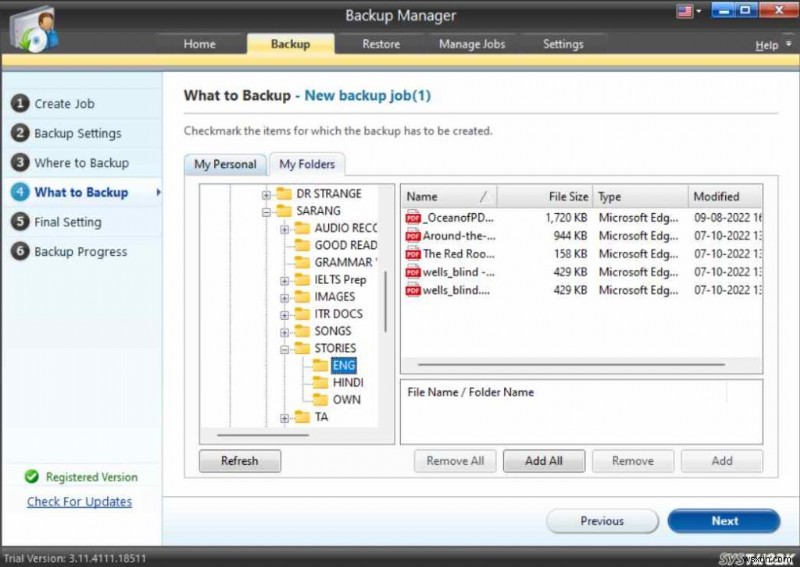Open the Manage Jobs tab
800x567 pixels.
[x=472, y=44]
